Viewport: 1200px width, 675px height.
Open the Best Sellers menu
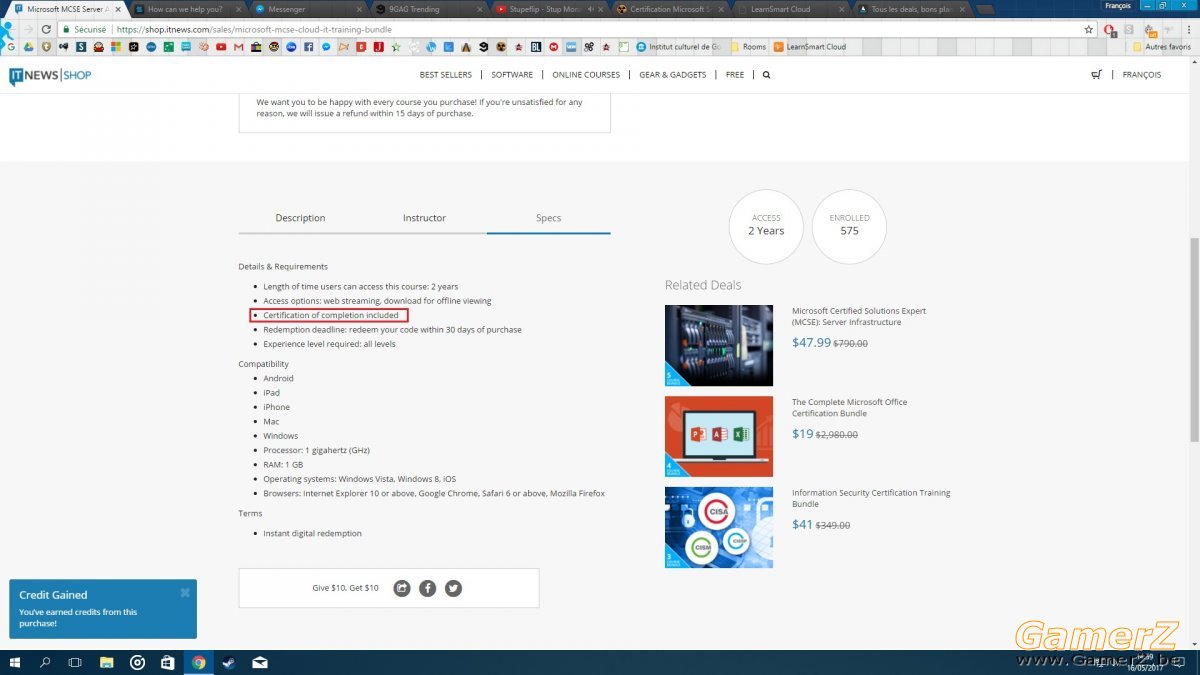(446, 75)
